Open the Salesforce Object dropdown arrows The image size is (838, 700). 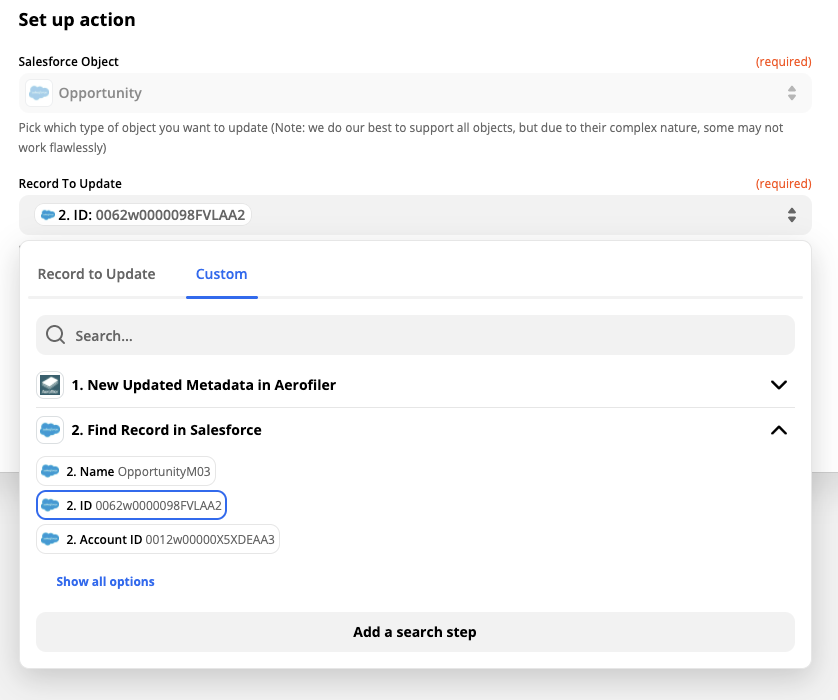(791, 93)
